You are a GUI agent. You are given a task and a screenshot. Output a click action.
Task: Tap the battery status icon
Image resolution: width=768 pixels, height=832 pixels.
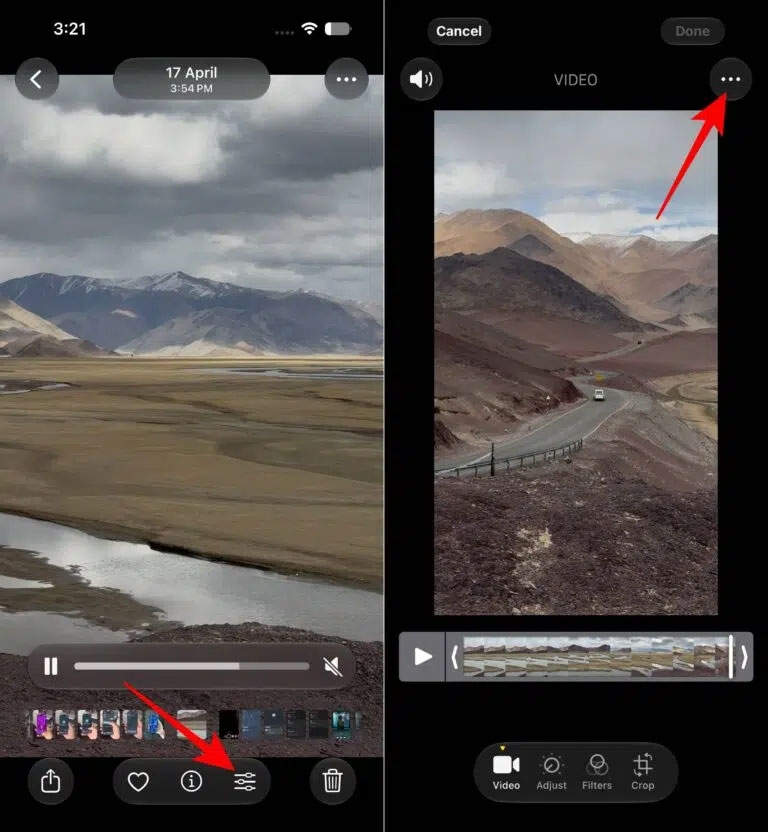[x=338, y=29]
